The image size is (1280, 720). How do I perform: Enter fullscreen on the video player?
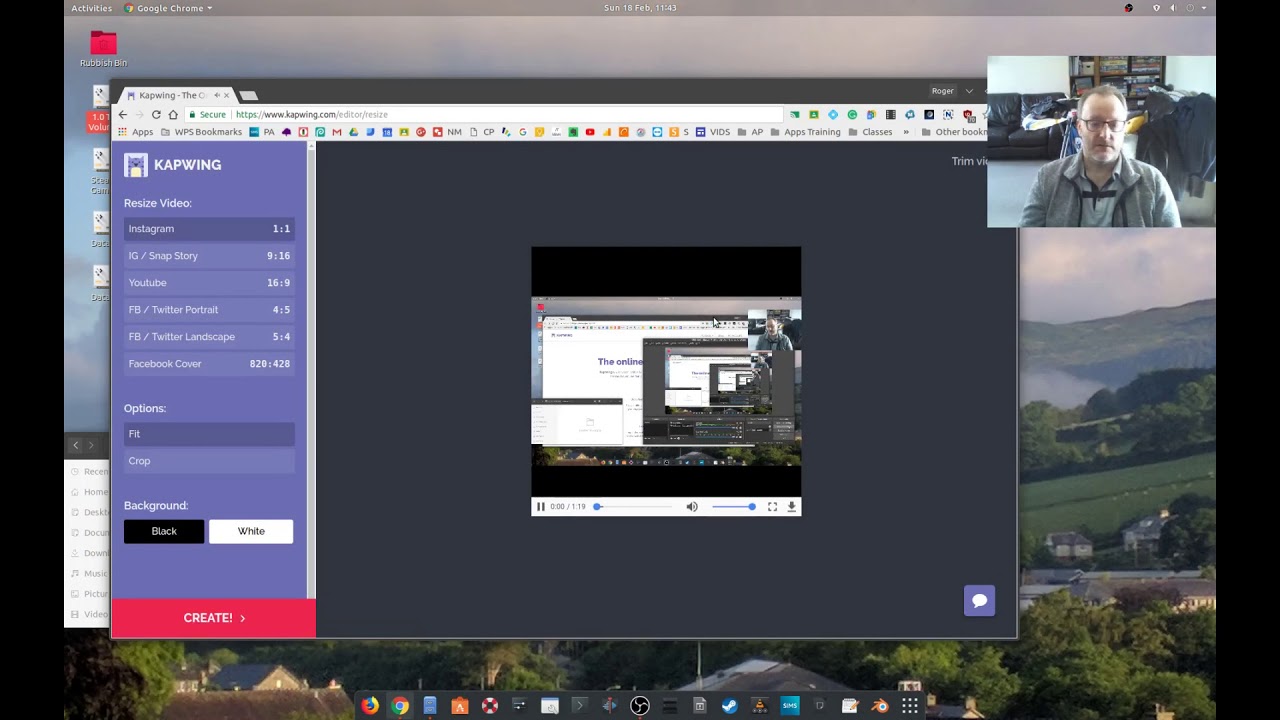tap(772, 507)
